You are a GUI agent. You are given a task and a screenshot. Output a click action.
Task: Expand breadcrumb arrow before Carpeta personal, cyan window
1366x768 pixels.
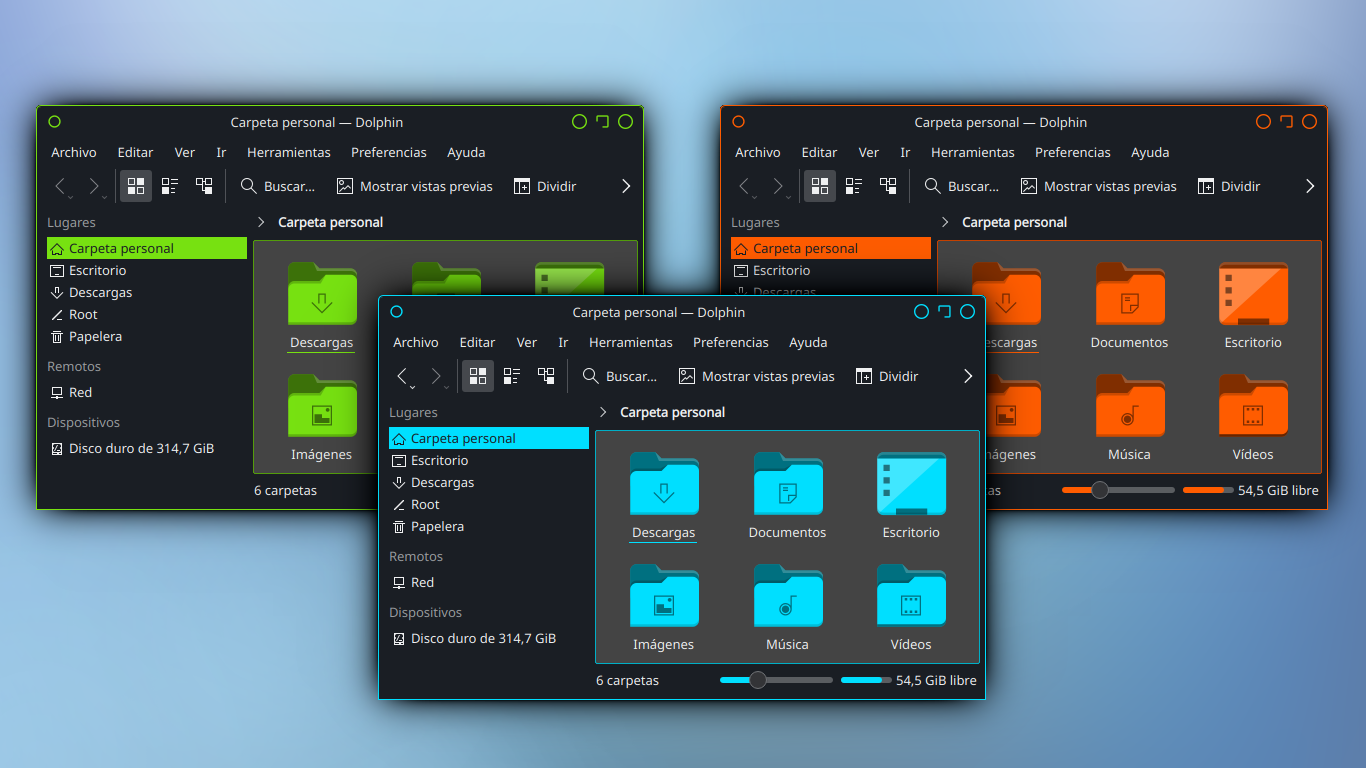pyautogui.click(x=603, y=412)
